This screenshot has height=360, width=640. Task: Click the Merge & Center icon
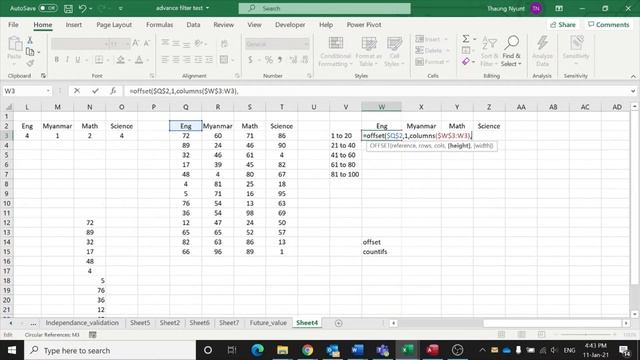224,60
